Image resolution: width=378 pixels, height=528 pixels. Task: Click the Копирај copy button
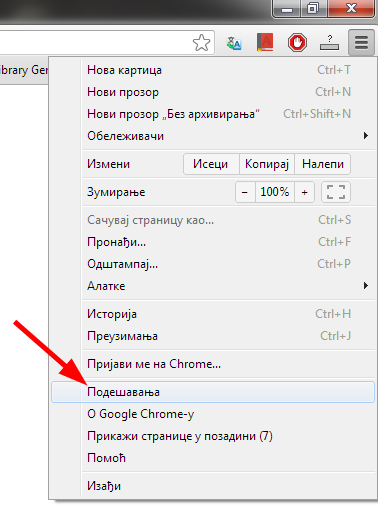point(267,164)
